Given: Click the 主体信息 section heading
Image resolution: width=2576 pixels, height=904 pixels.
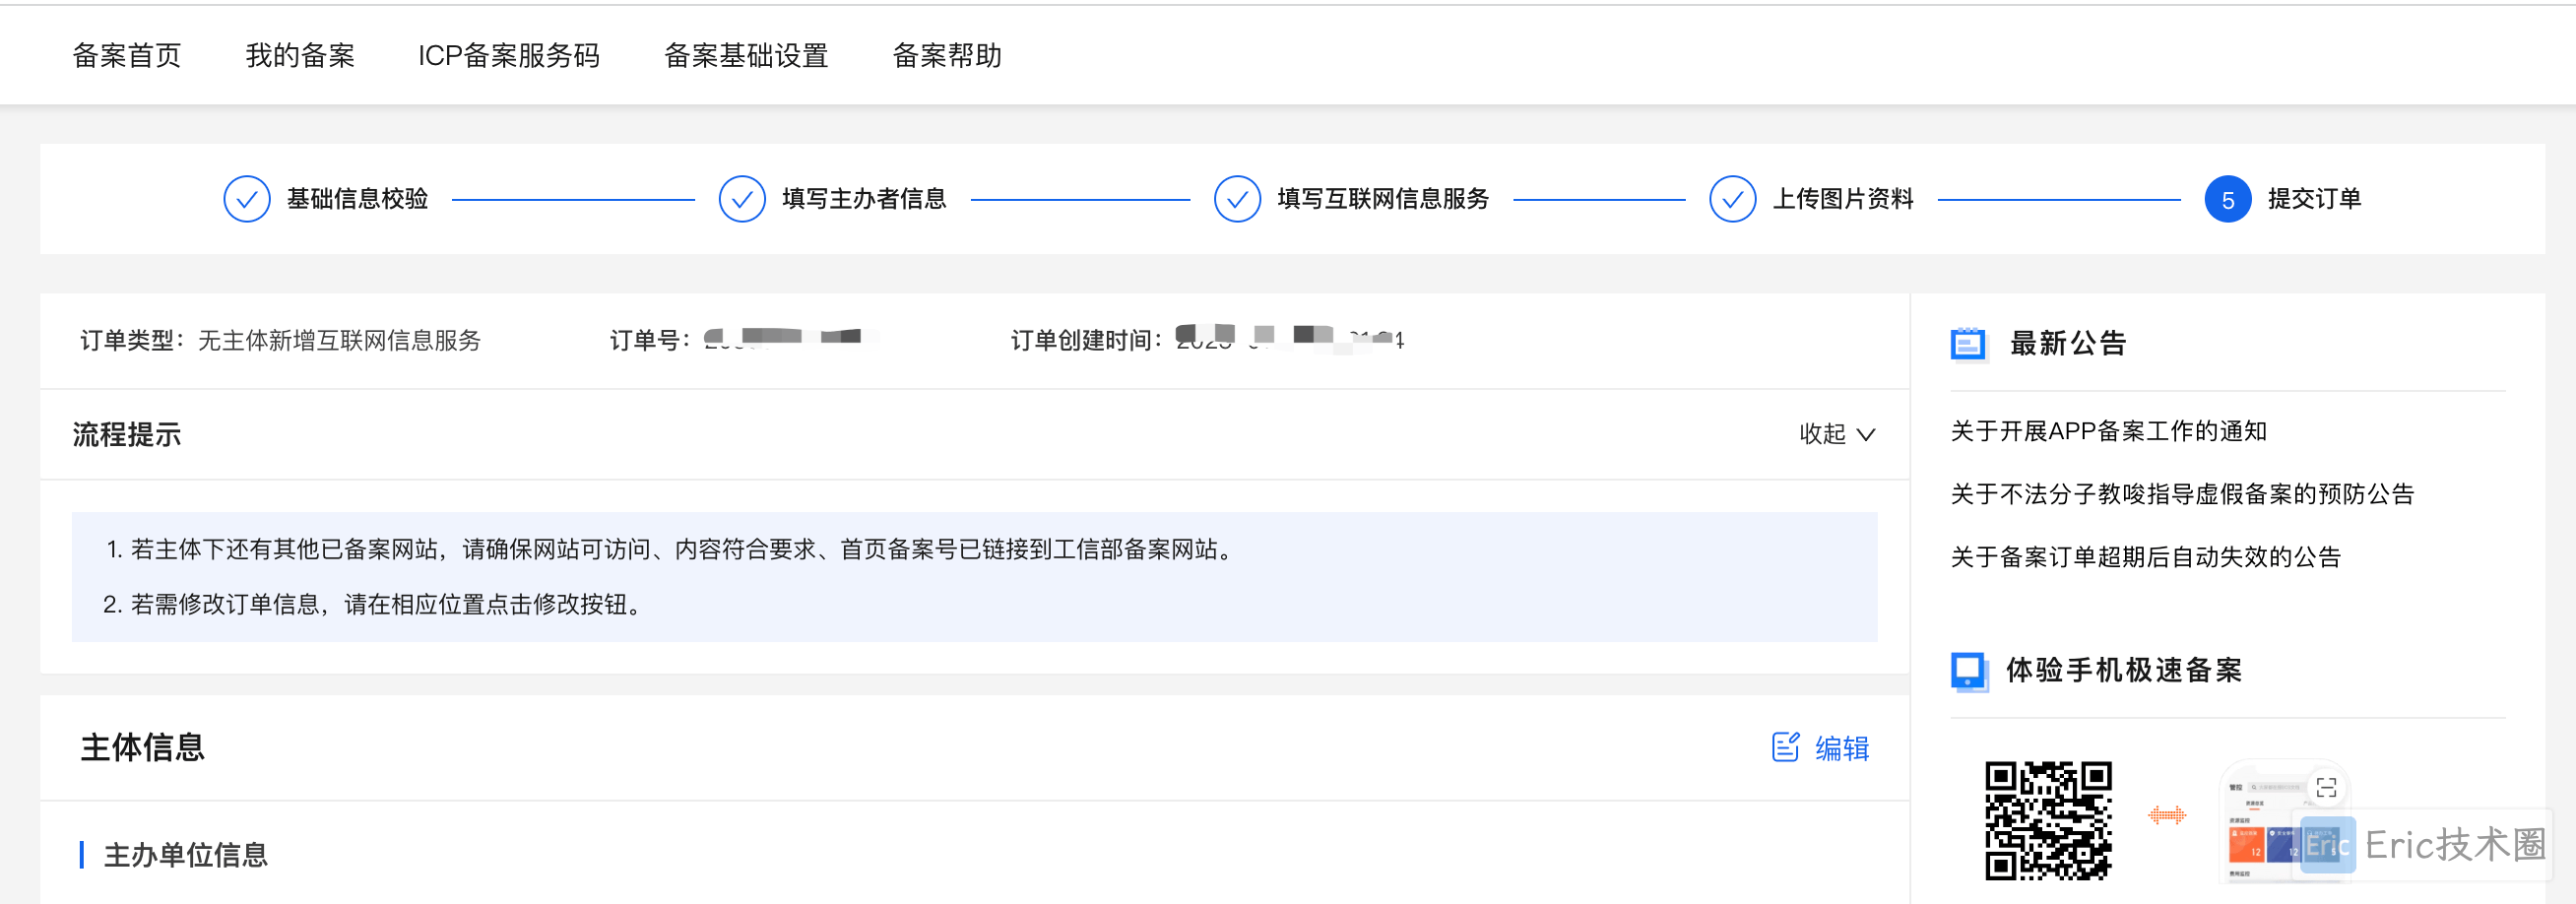Looking at the screenshot, I should point(142,748).
